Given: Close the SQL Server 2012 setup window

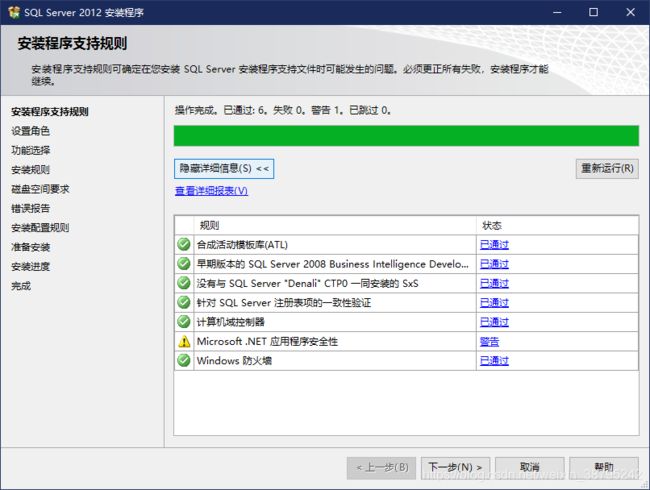Looking at the screenshot, I should pyautogui.click(x=631, y=12).
